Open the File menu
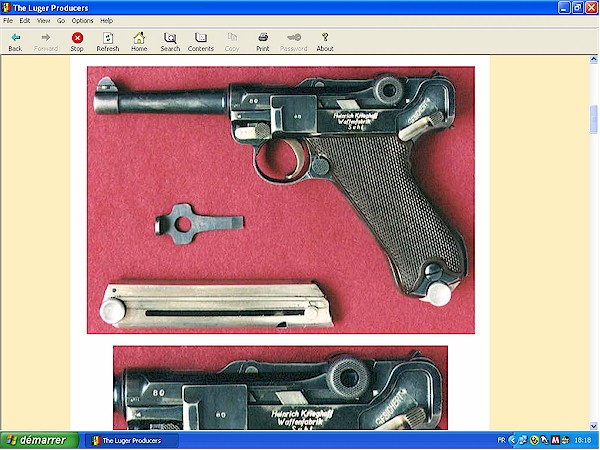The image size is (600, 450). point(8,21)
